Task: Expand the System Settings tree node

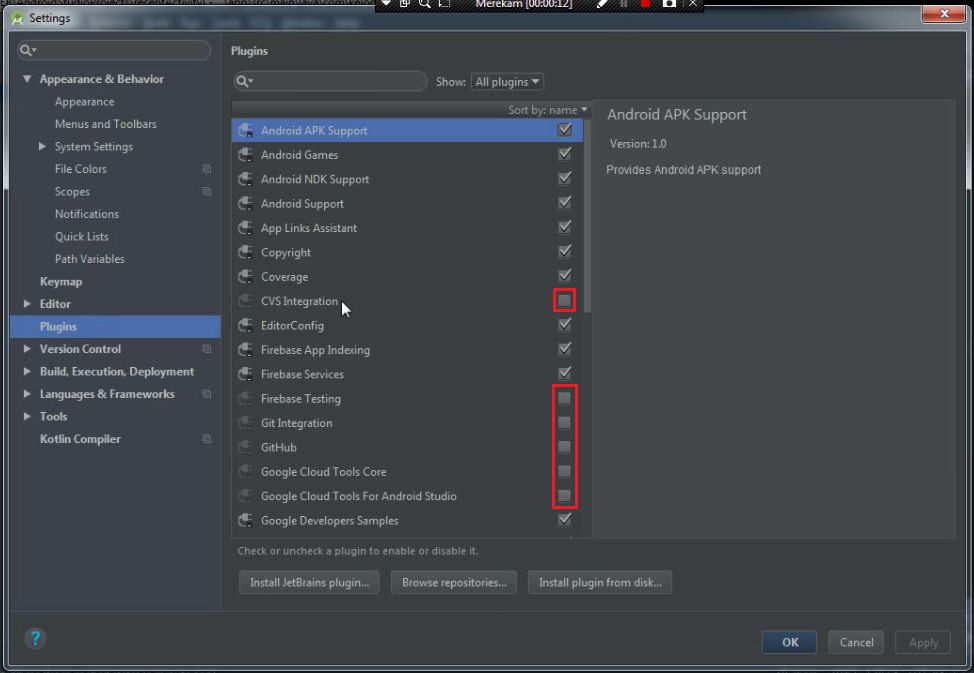Action: coord(42,146)
